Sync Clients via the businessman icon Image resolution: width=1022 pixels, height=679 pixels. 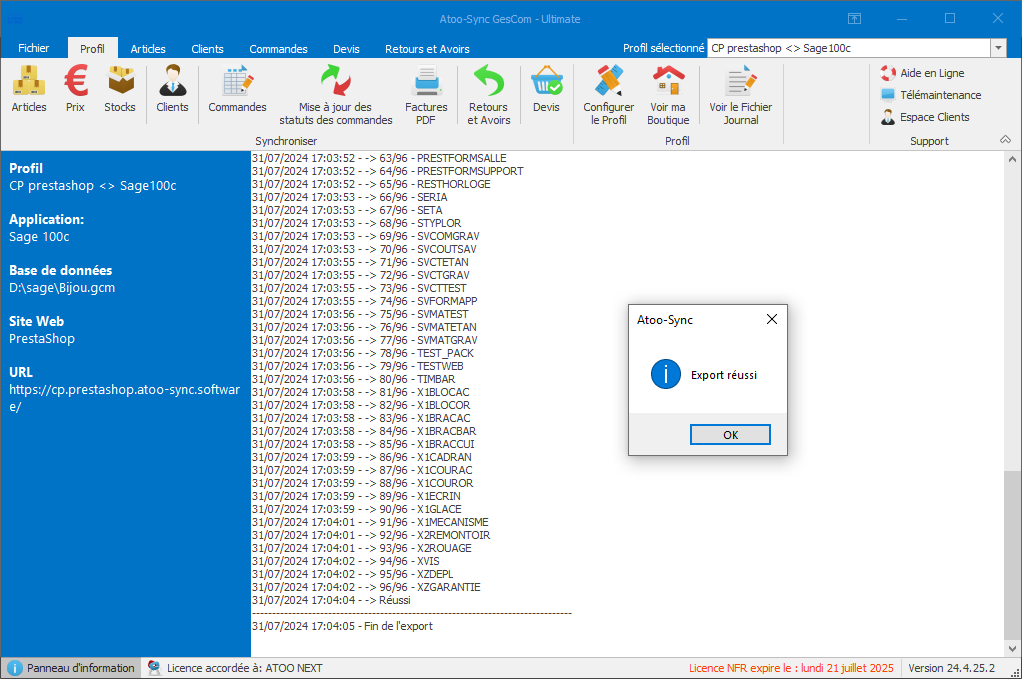tap(172, 89)
